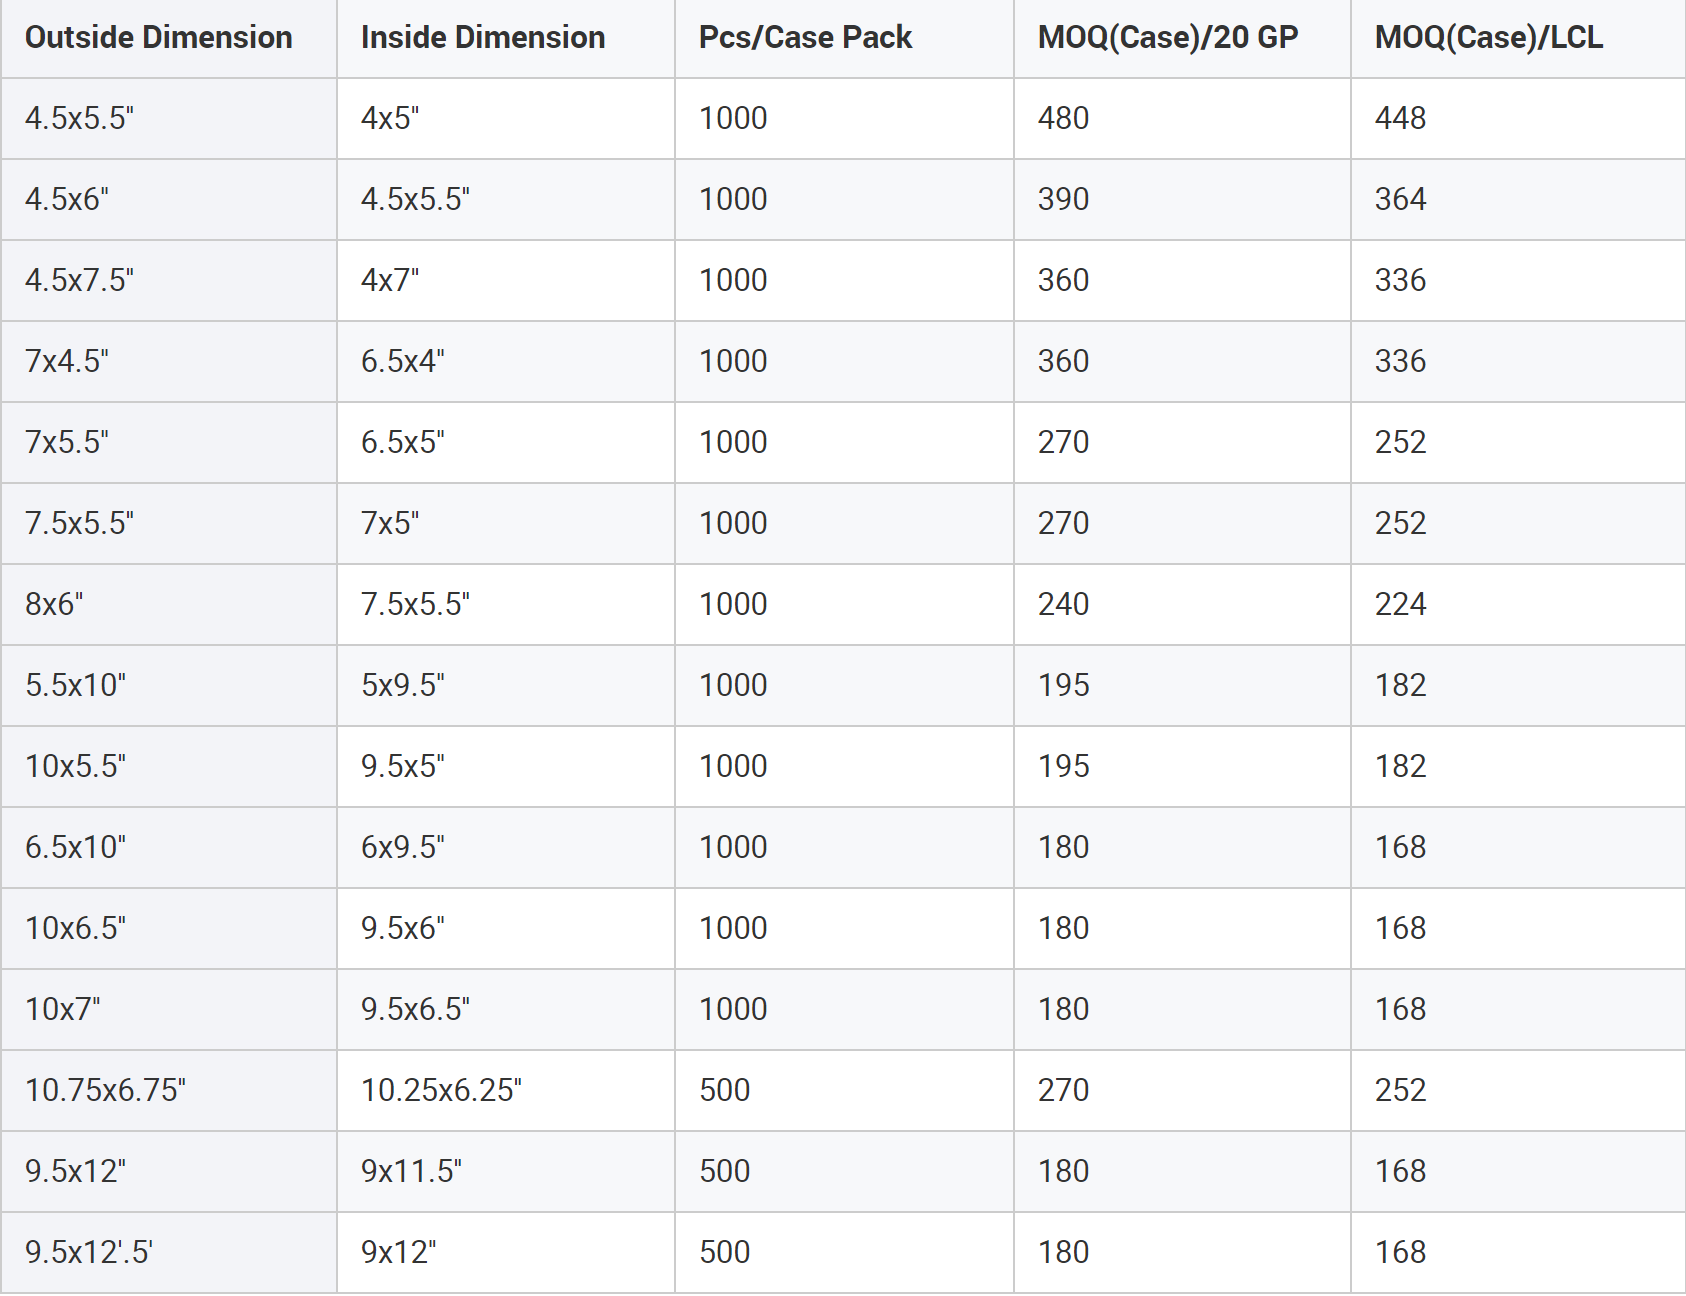Screen dimensions: 1686x1296
Task: Click the Inside Dimension column header
Action: 506,38
